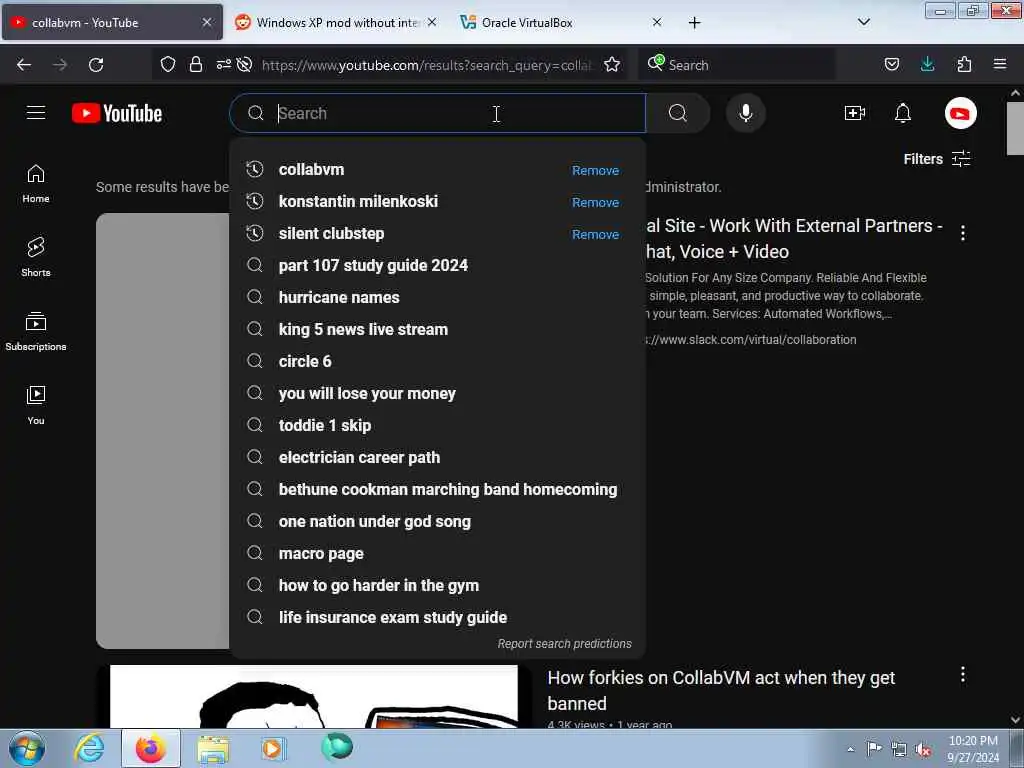This screenshot has width=1024, height=768.
Task: Remove collabvm from search history
Action: point(595,170)
